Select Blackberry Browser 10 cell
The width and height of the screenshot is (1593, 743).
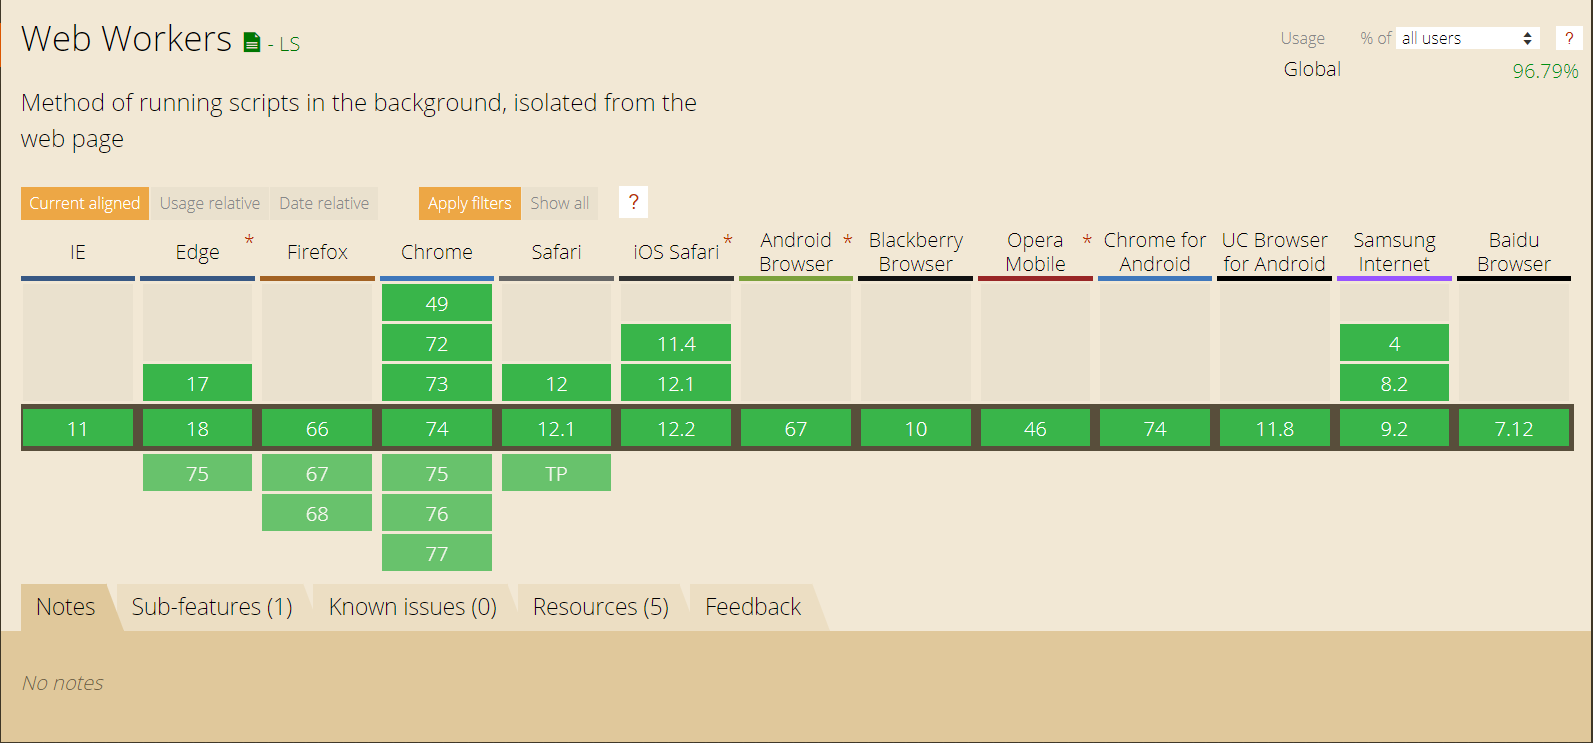point(916,428)
